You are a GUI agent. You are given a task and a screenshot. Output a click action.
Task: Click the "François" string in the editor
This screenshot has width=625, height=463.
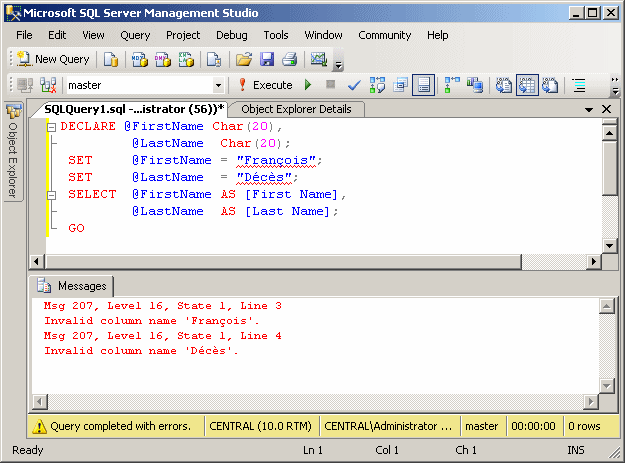coord(276,161)
